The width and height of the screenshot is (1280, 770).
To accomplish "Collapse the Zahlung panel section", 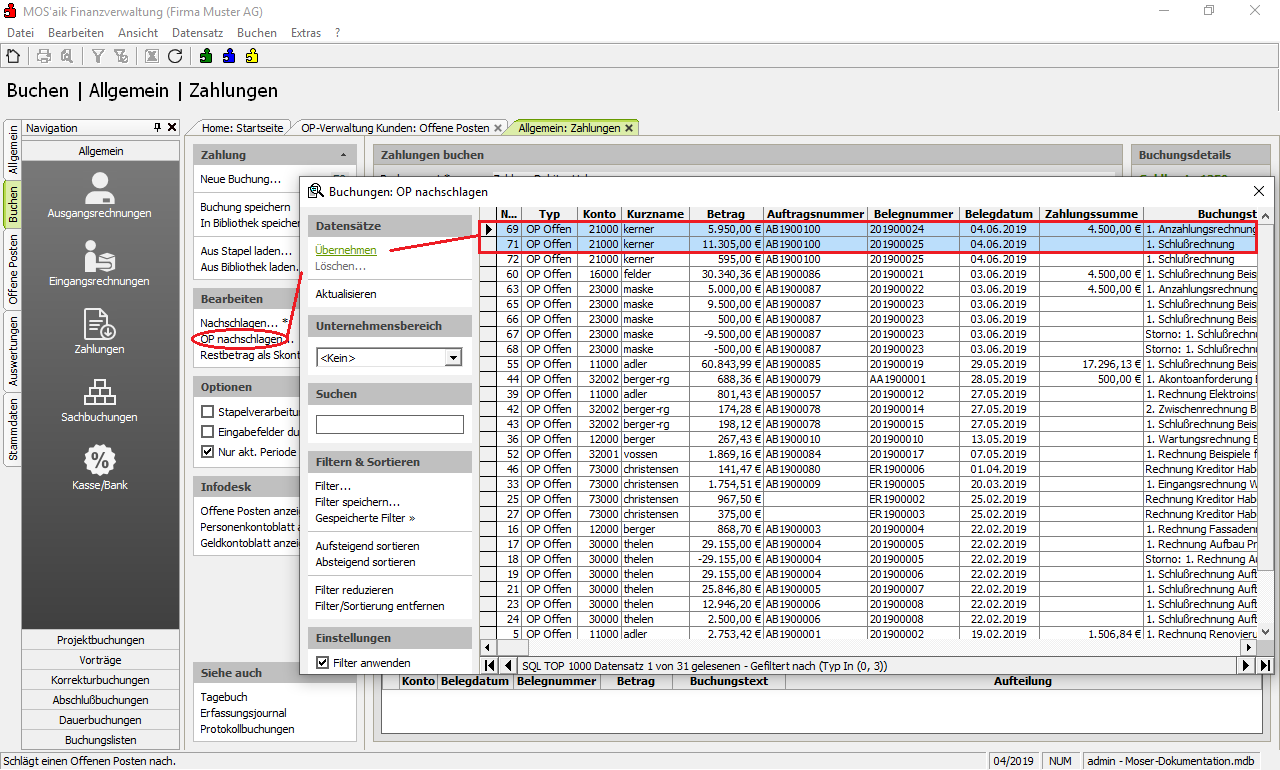I will 344,156.
